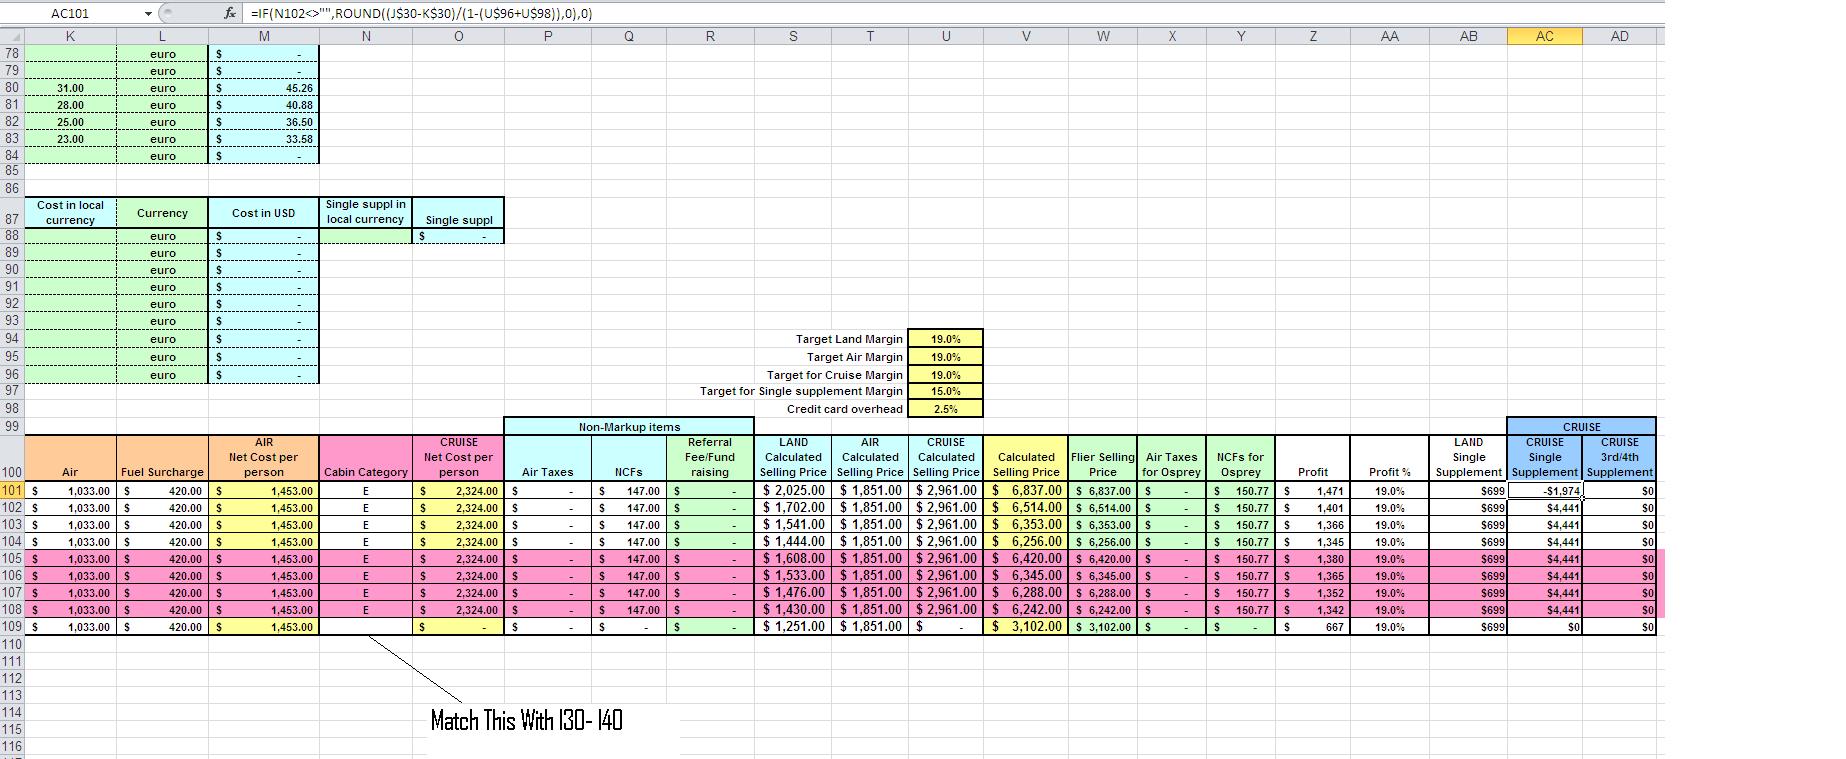
Task: Select the cell showing -$1,974
Action: (x=1544, y=491)
